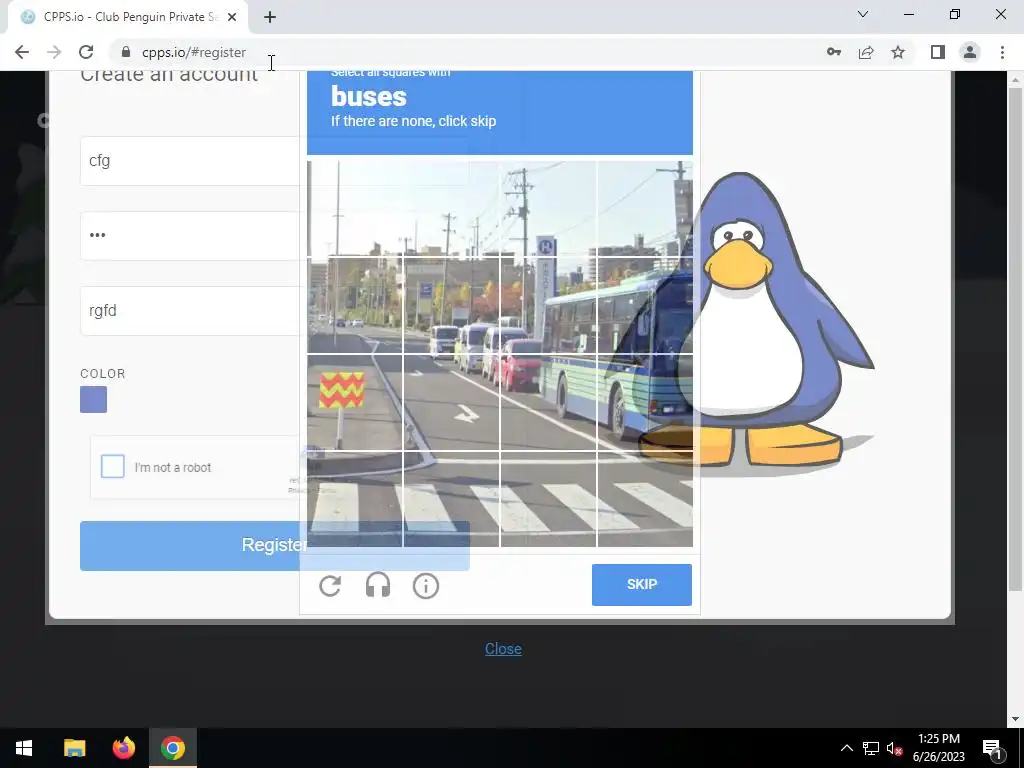
Task: Switch to audio captcha challenge
Action: coord(377,585)
